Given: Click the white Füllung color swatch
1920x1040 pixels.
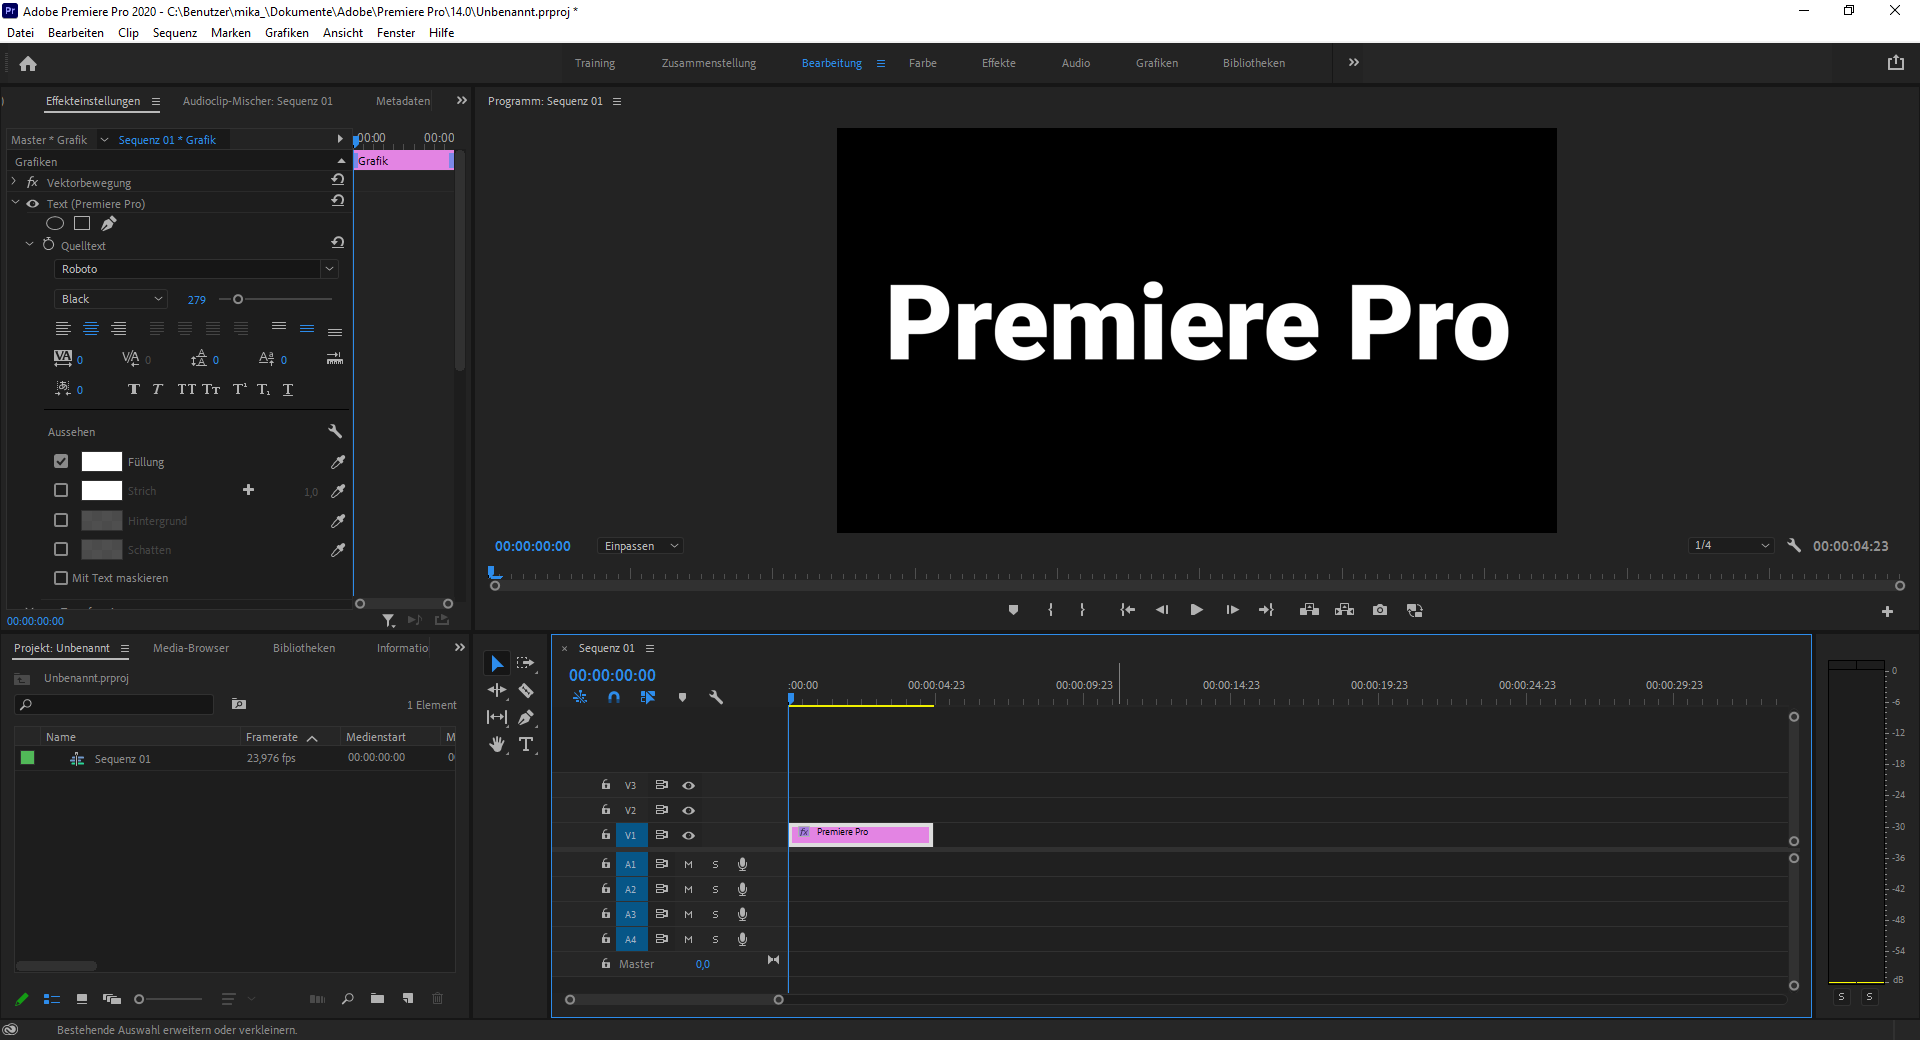Looking at the screenshot, I should point(101,462).
